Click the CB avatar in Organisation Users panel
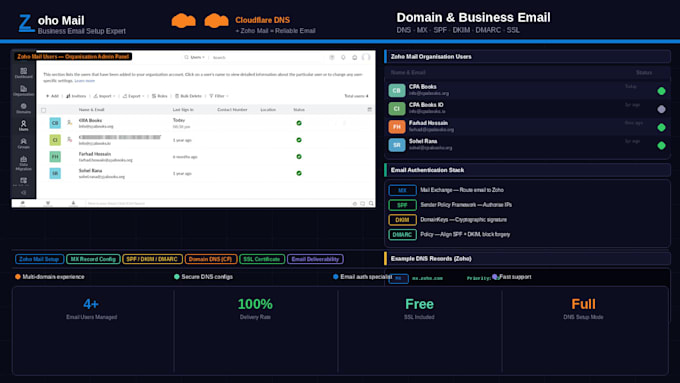The height and width of the screenshot is (383, 680). point(397,90)
